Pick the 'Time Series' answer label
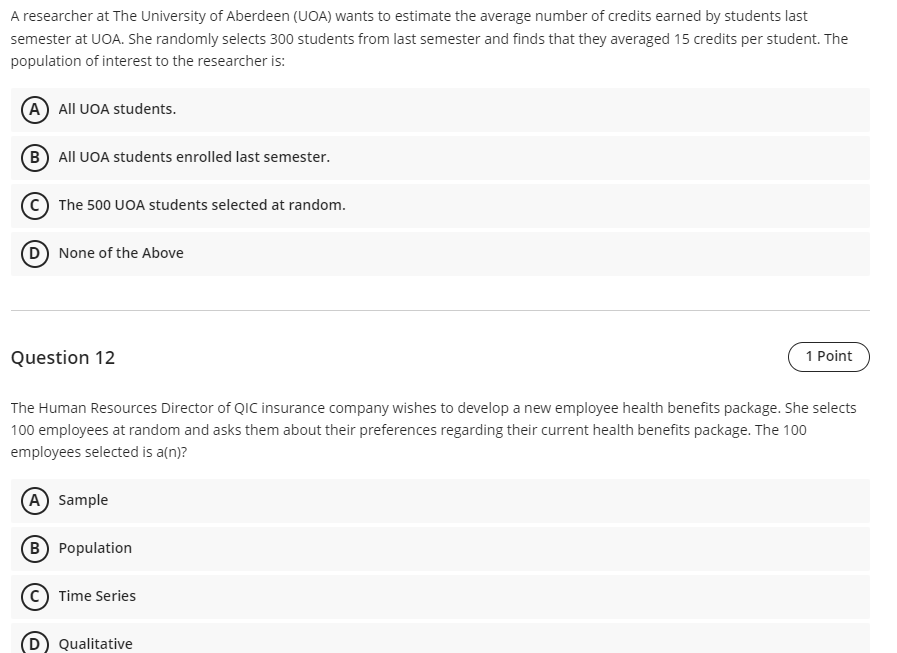The image size is (897, 653). tap(97, 596)
